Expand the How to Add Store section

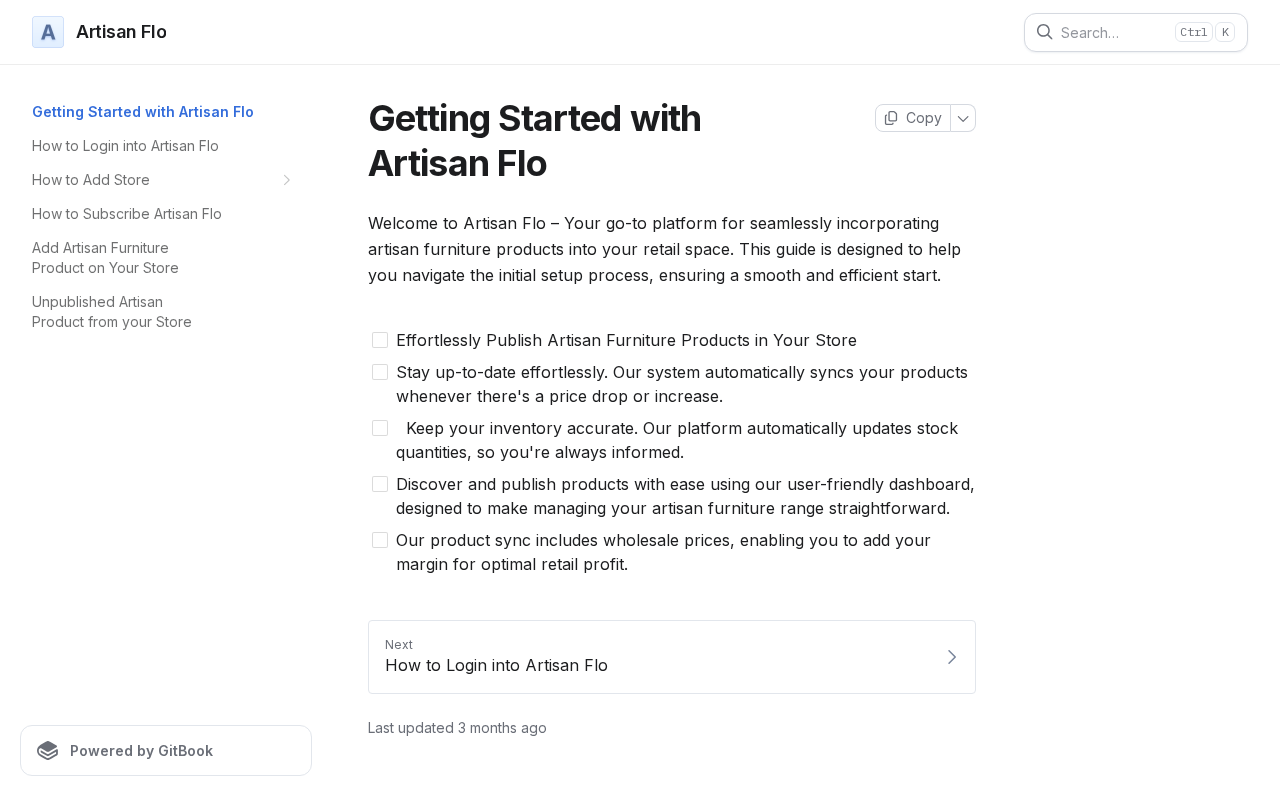286,180
